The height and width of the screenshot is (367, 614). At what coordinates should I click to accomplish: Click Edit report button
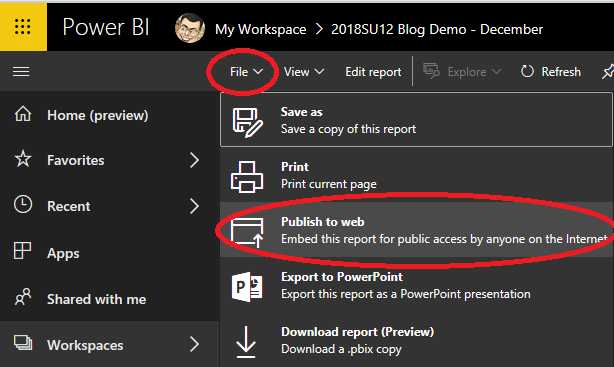tap(373, 72)
